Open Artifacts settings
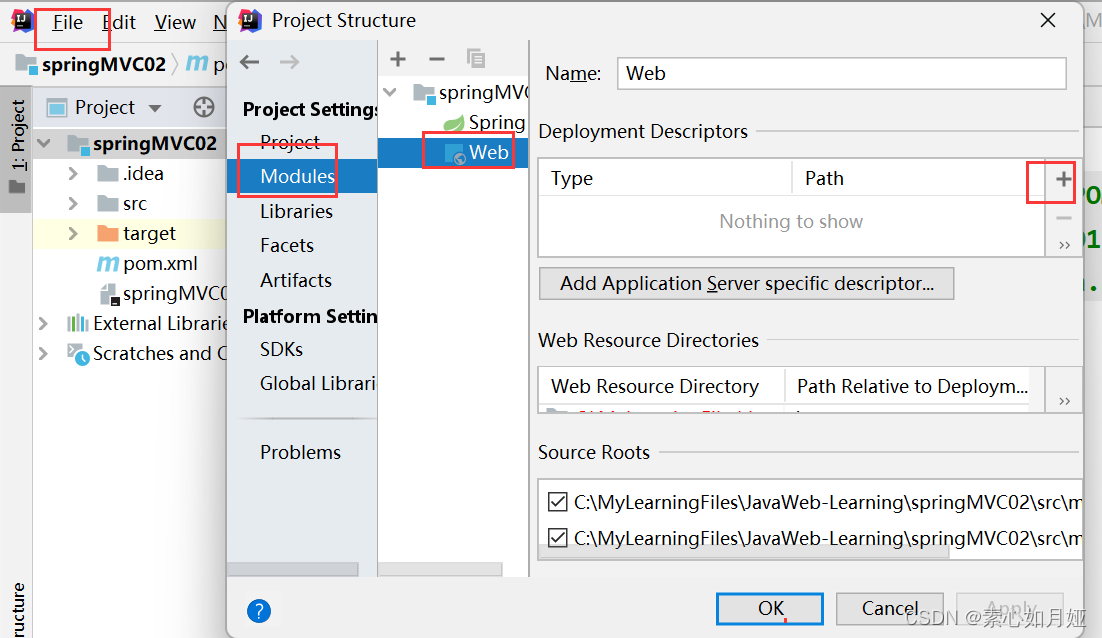The image size is (1102, 638). pos(296,280)
